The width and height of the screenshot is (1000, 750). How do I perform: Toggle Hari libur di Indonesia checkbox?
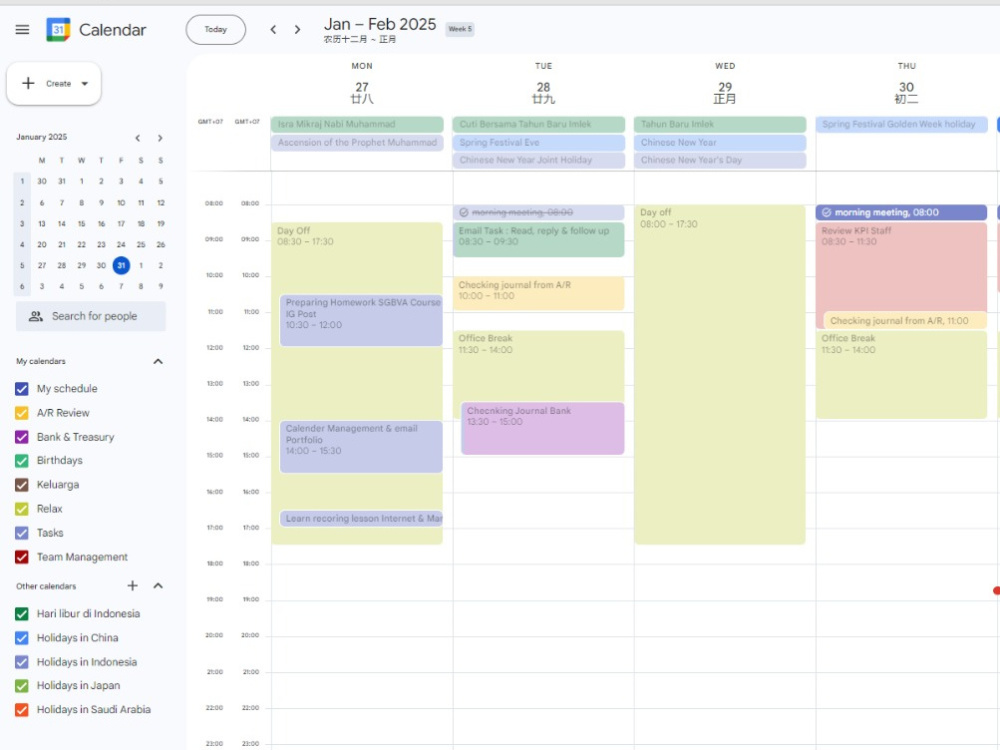[x=22, y=614]
